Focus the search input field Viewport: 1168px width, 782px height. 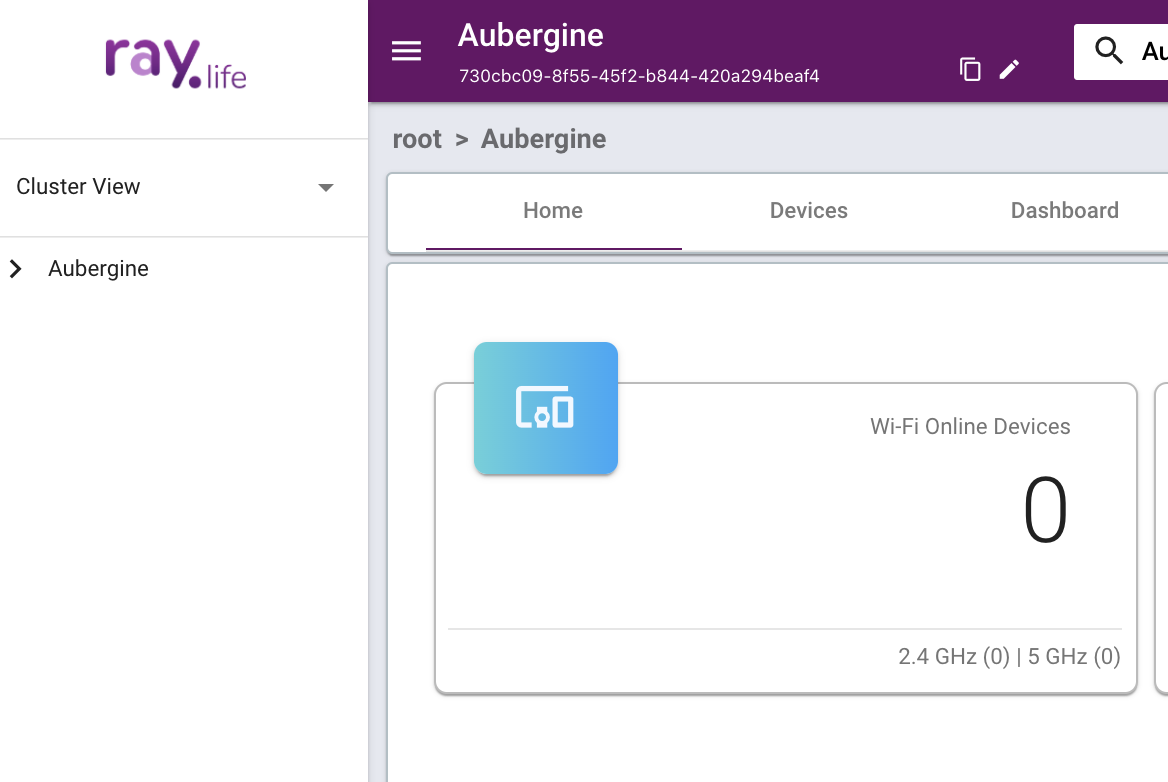(x=1152, y=51)
